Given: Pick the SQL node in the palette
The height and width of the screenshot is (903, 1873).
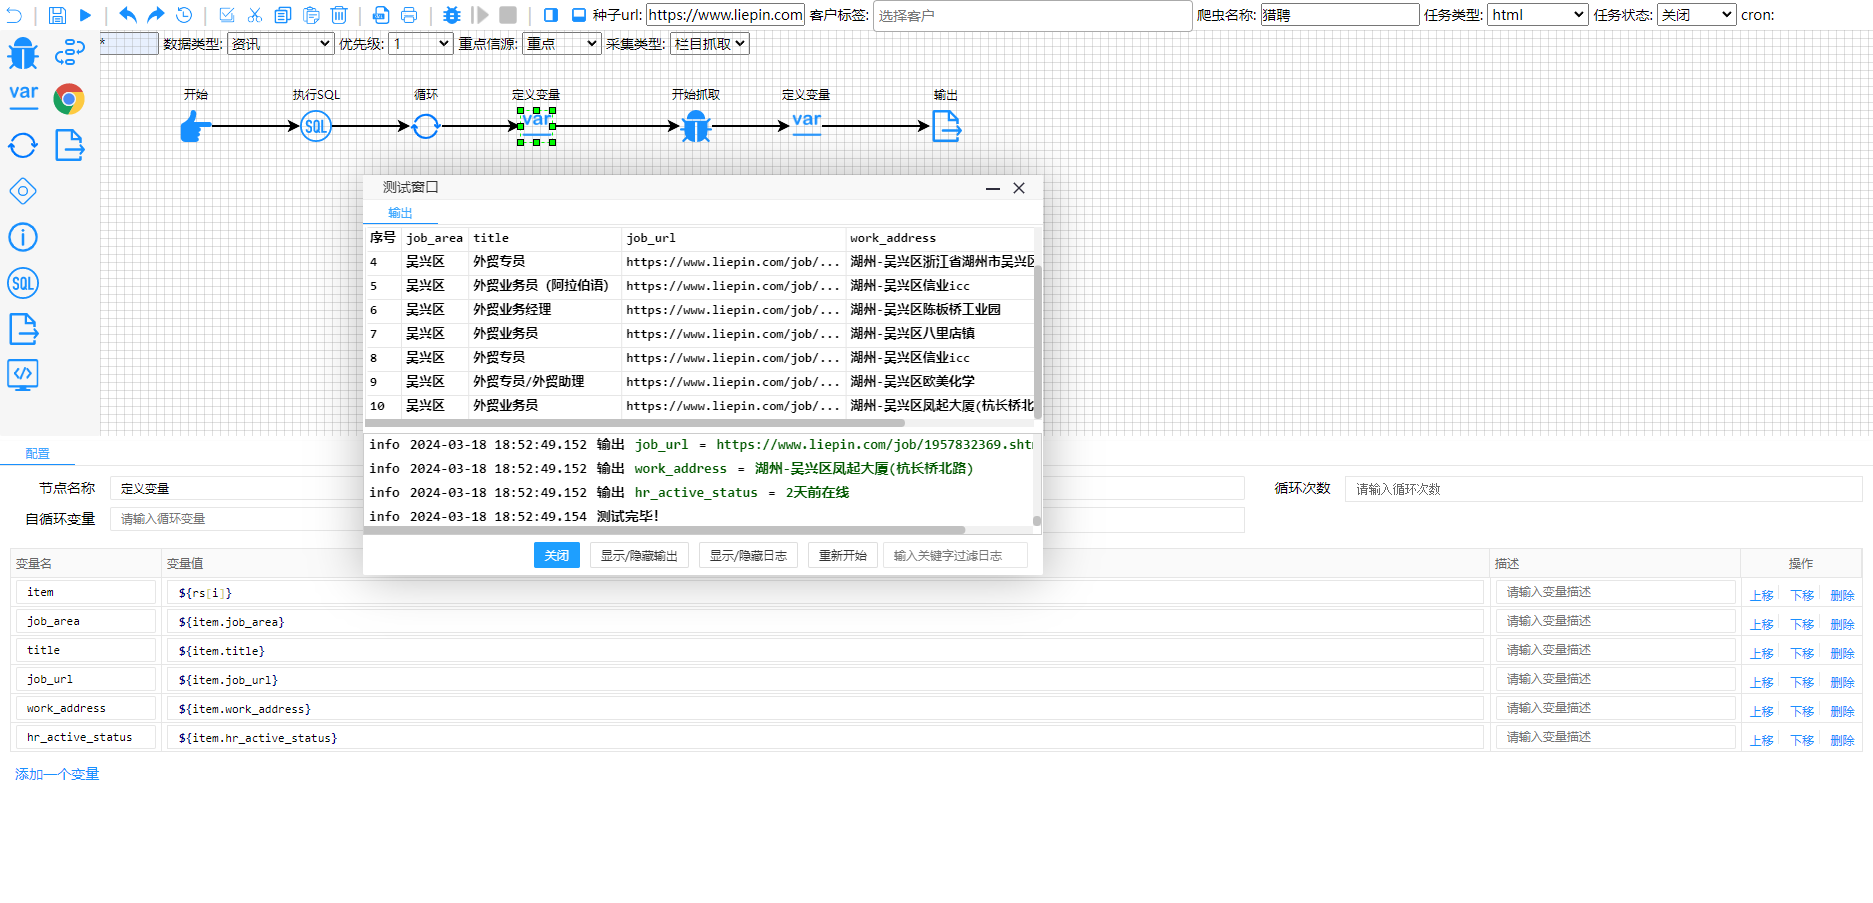Looking at the screenshot, I should pyautogui.click(x=23, y=283).
